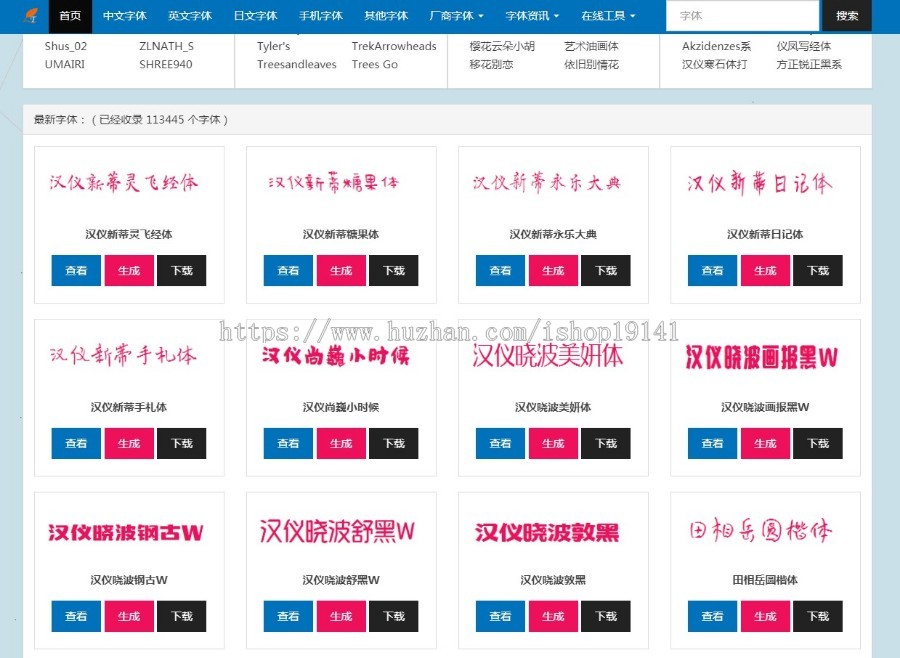900x658 pixels.
Task: Download the 汉仪晓波钢古W font
Action: (181, 616)
